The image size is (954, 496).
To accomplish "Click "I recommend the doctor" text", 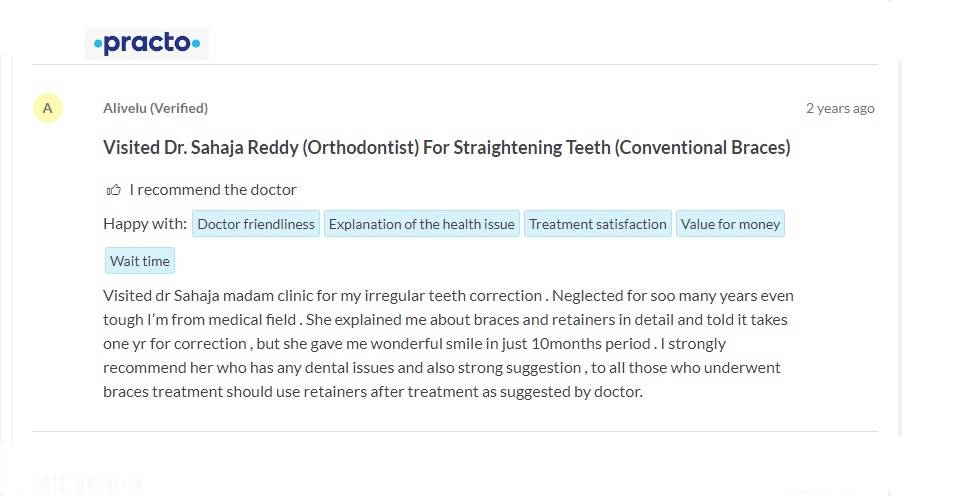I will 213,190.
